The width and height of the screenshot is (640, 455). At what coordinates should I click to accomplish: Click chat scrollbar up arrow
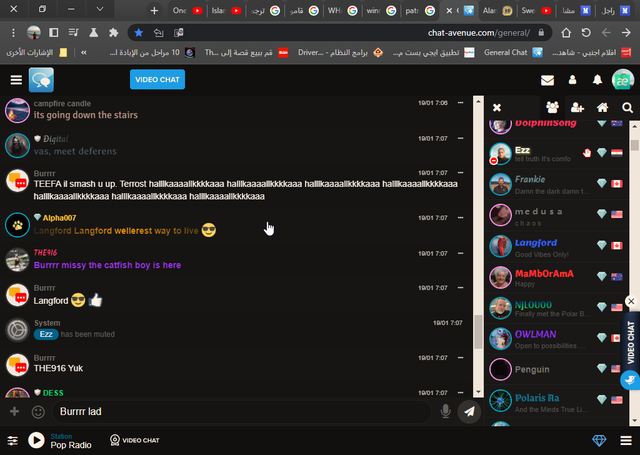tap(478, 101)
